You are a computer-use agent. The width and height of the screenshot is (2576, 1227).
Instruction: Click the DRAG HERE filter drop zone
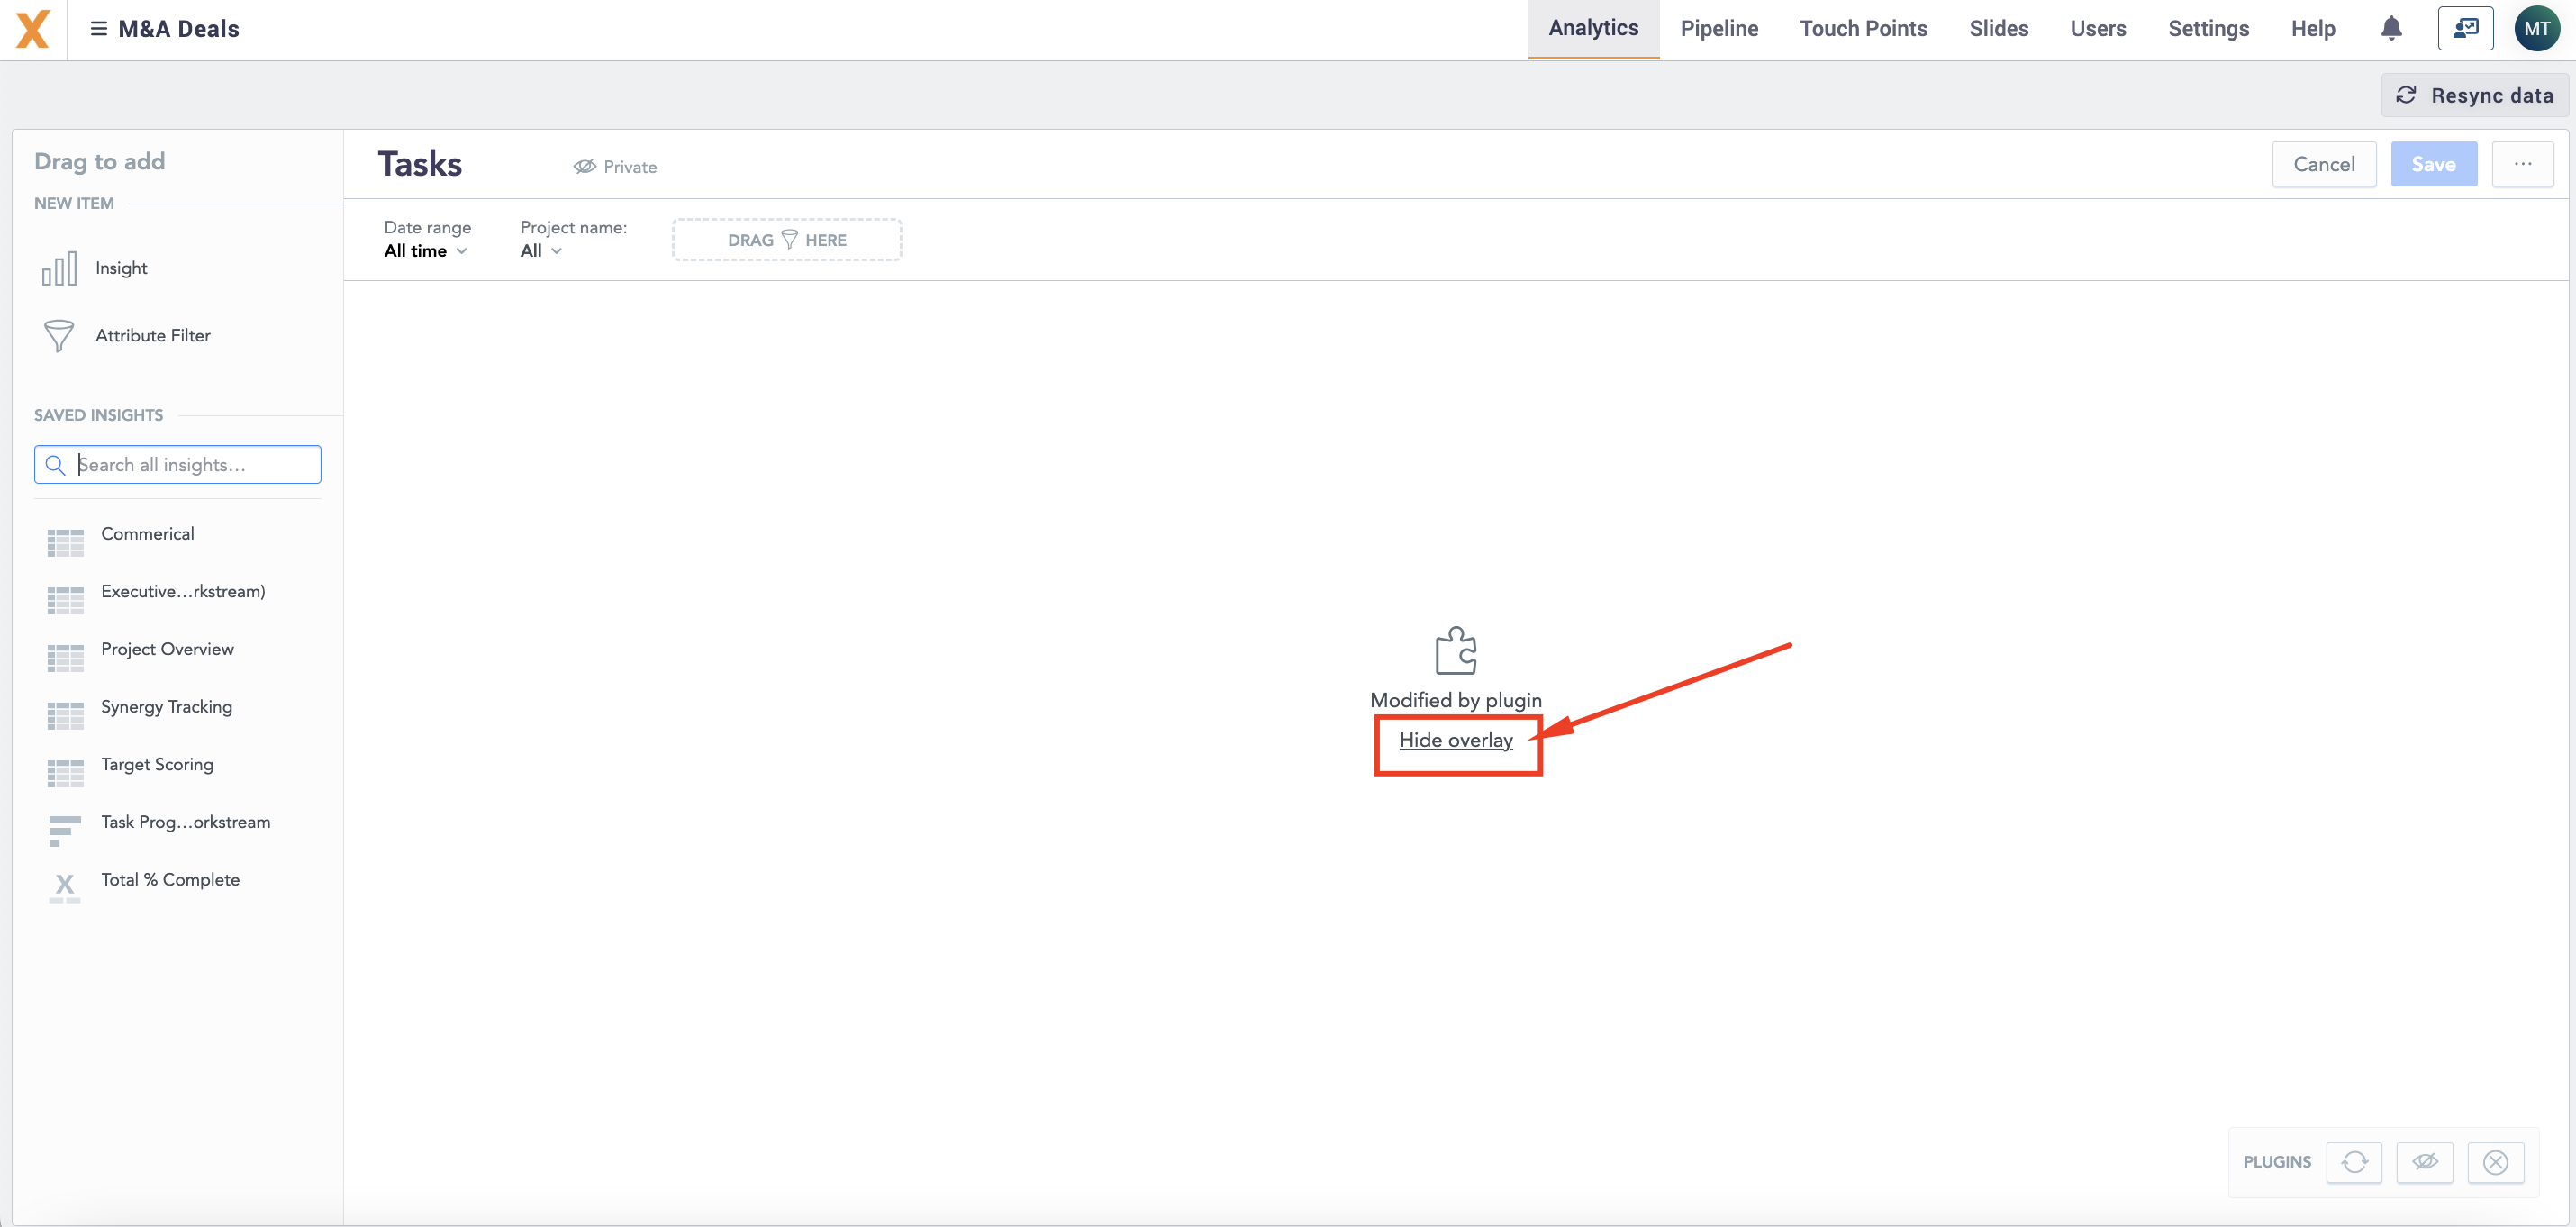click(x=787, y=240)
